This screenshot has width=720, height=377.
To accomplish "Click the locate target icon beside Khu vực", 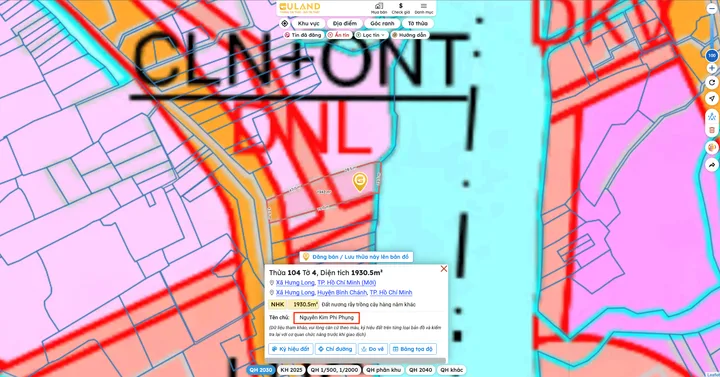I will (284, 23).
